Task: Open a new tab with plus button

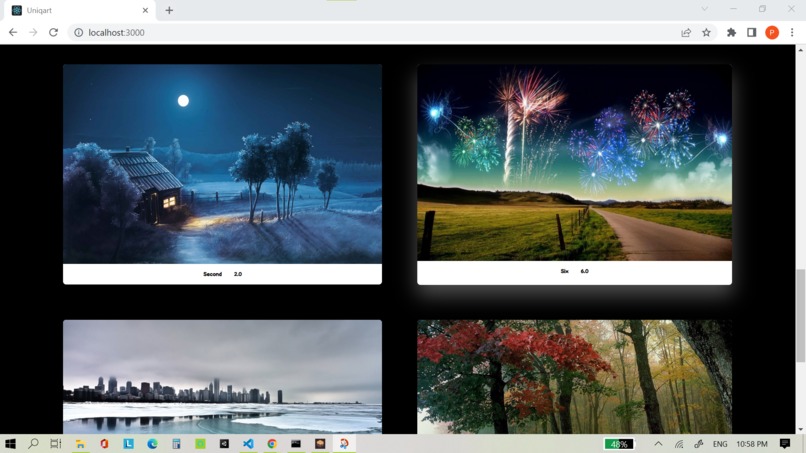Action: 169,10
